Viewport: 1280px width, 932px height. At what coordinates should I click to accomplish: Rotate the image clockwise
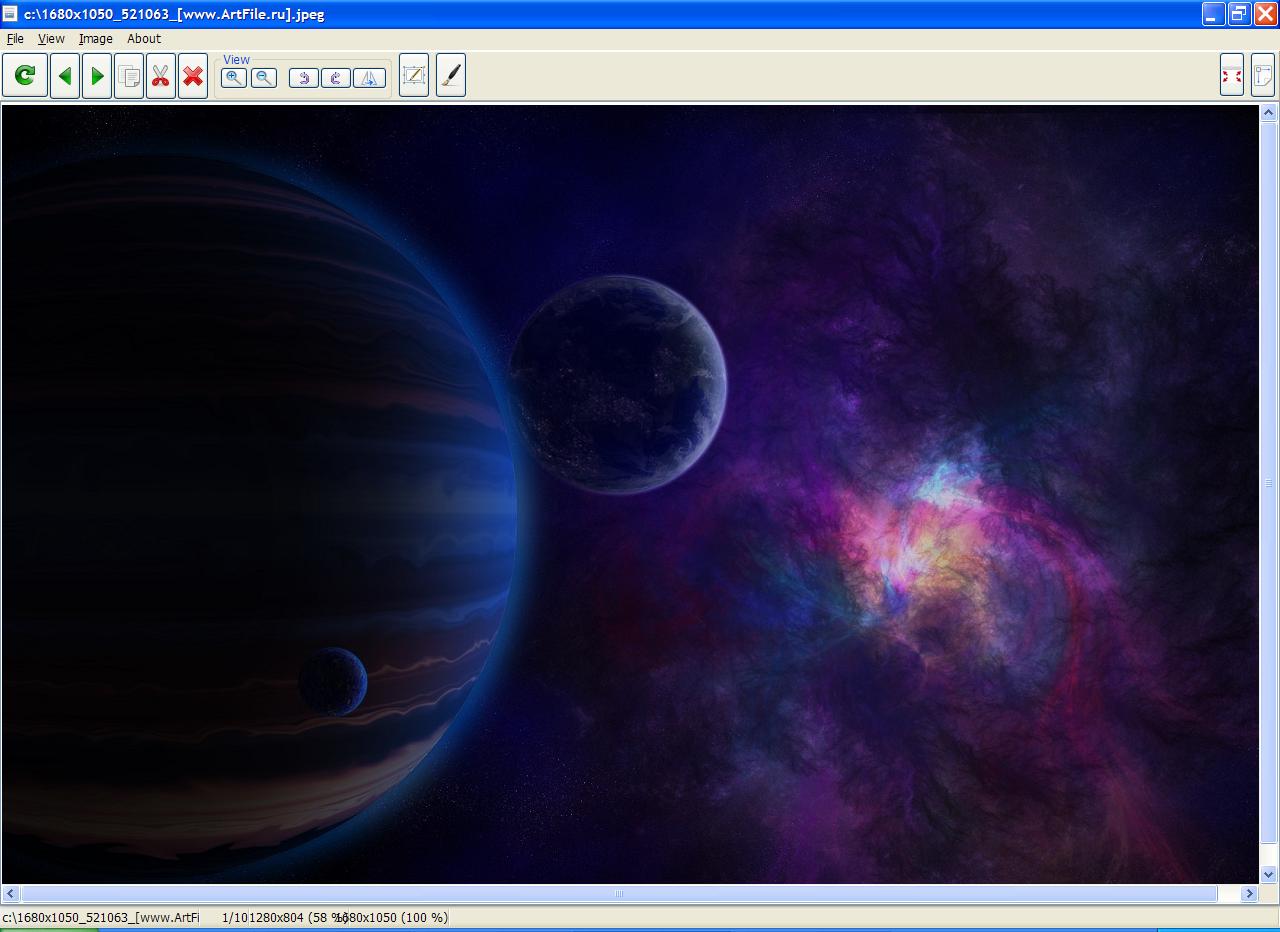pos(336,78)
